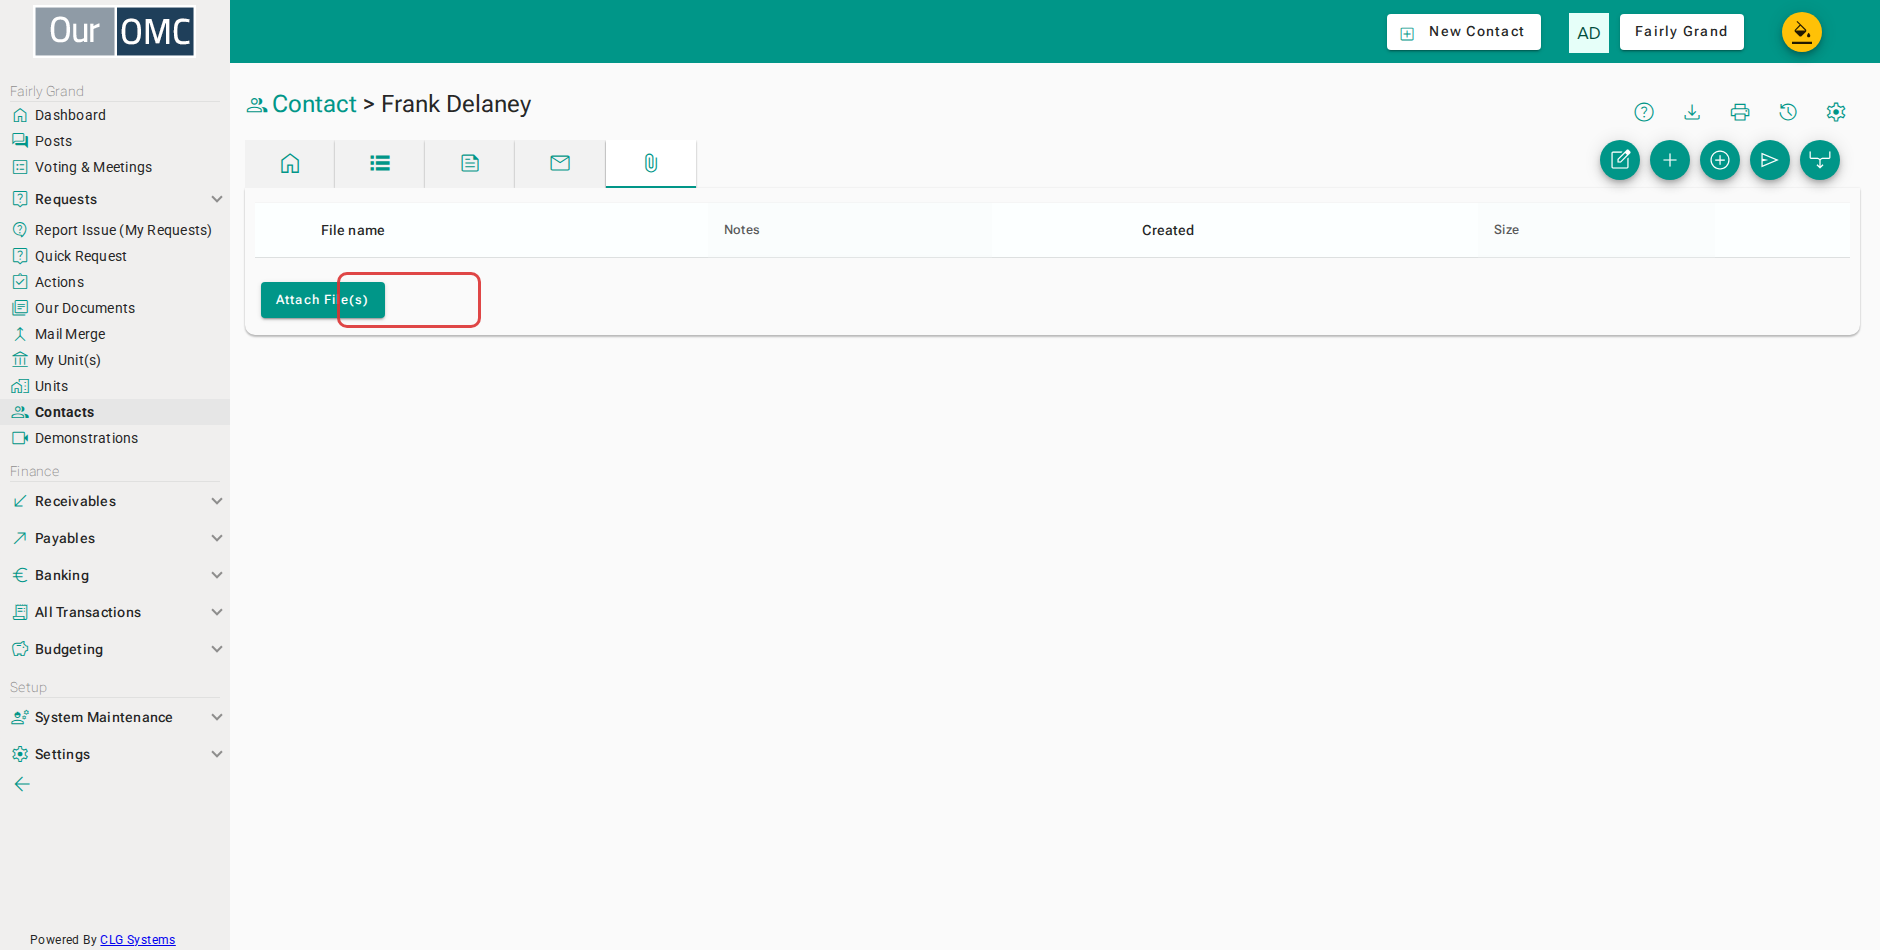Open Mail Merge in the sidebar
Image resolution: width=1880 pixels, height=950 pixels.
click(70, 334)
